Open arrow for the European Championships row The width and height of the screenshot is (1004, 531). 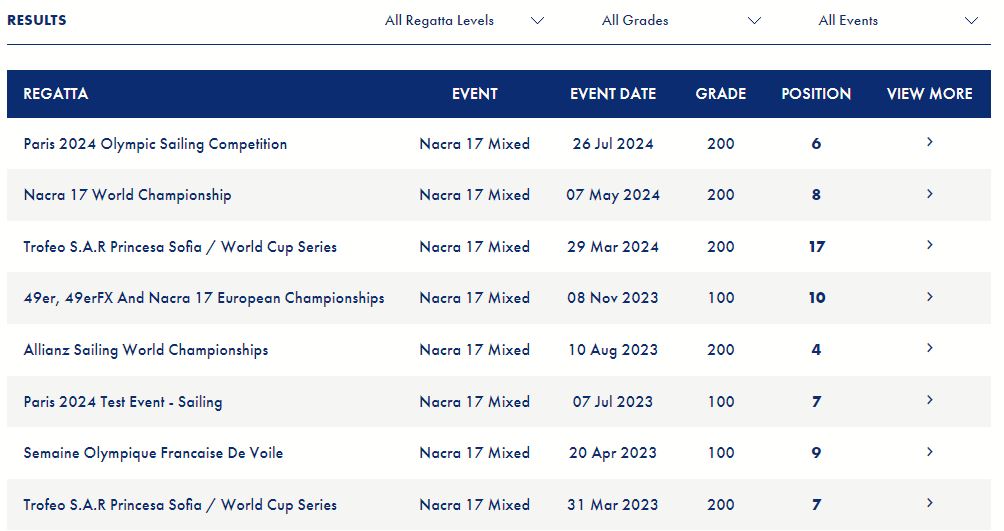(930, 297)
